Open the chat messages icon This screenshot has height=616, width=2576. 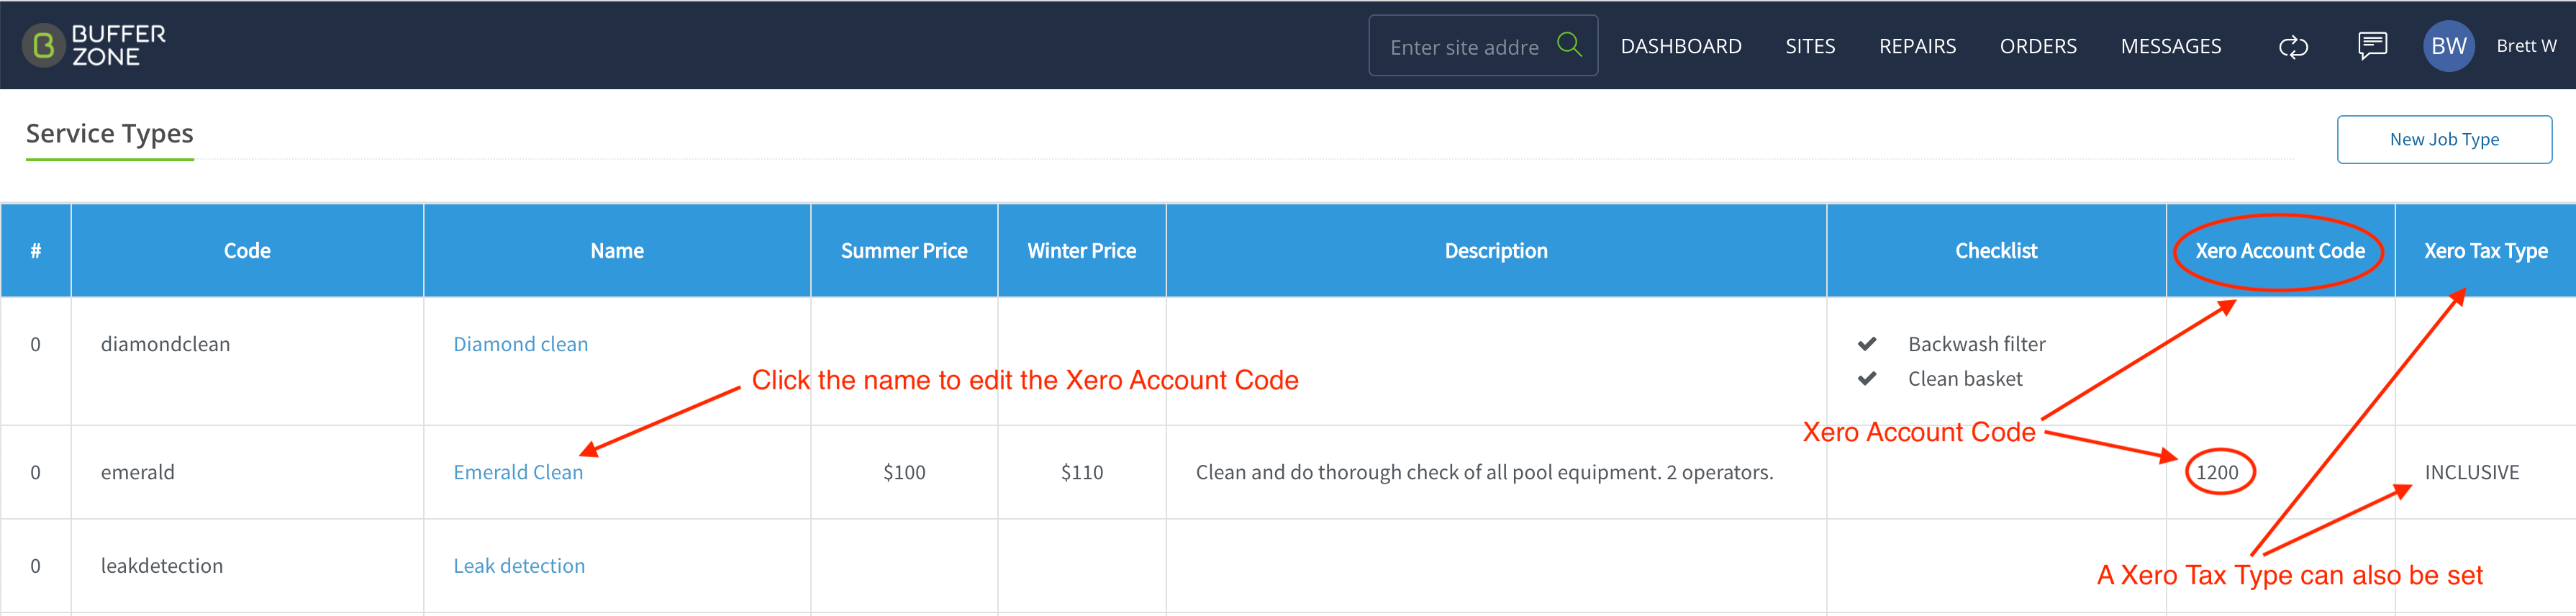2372,46
